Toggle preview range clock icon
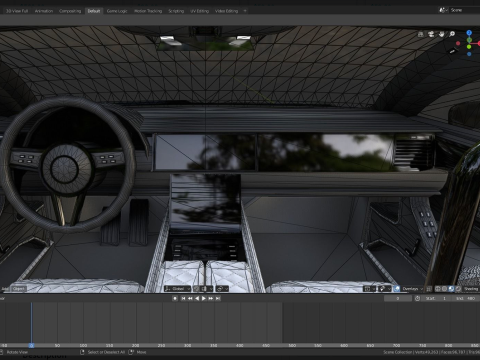480x360 pixels. coord(417,298)
